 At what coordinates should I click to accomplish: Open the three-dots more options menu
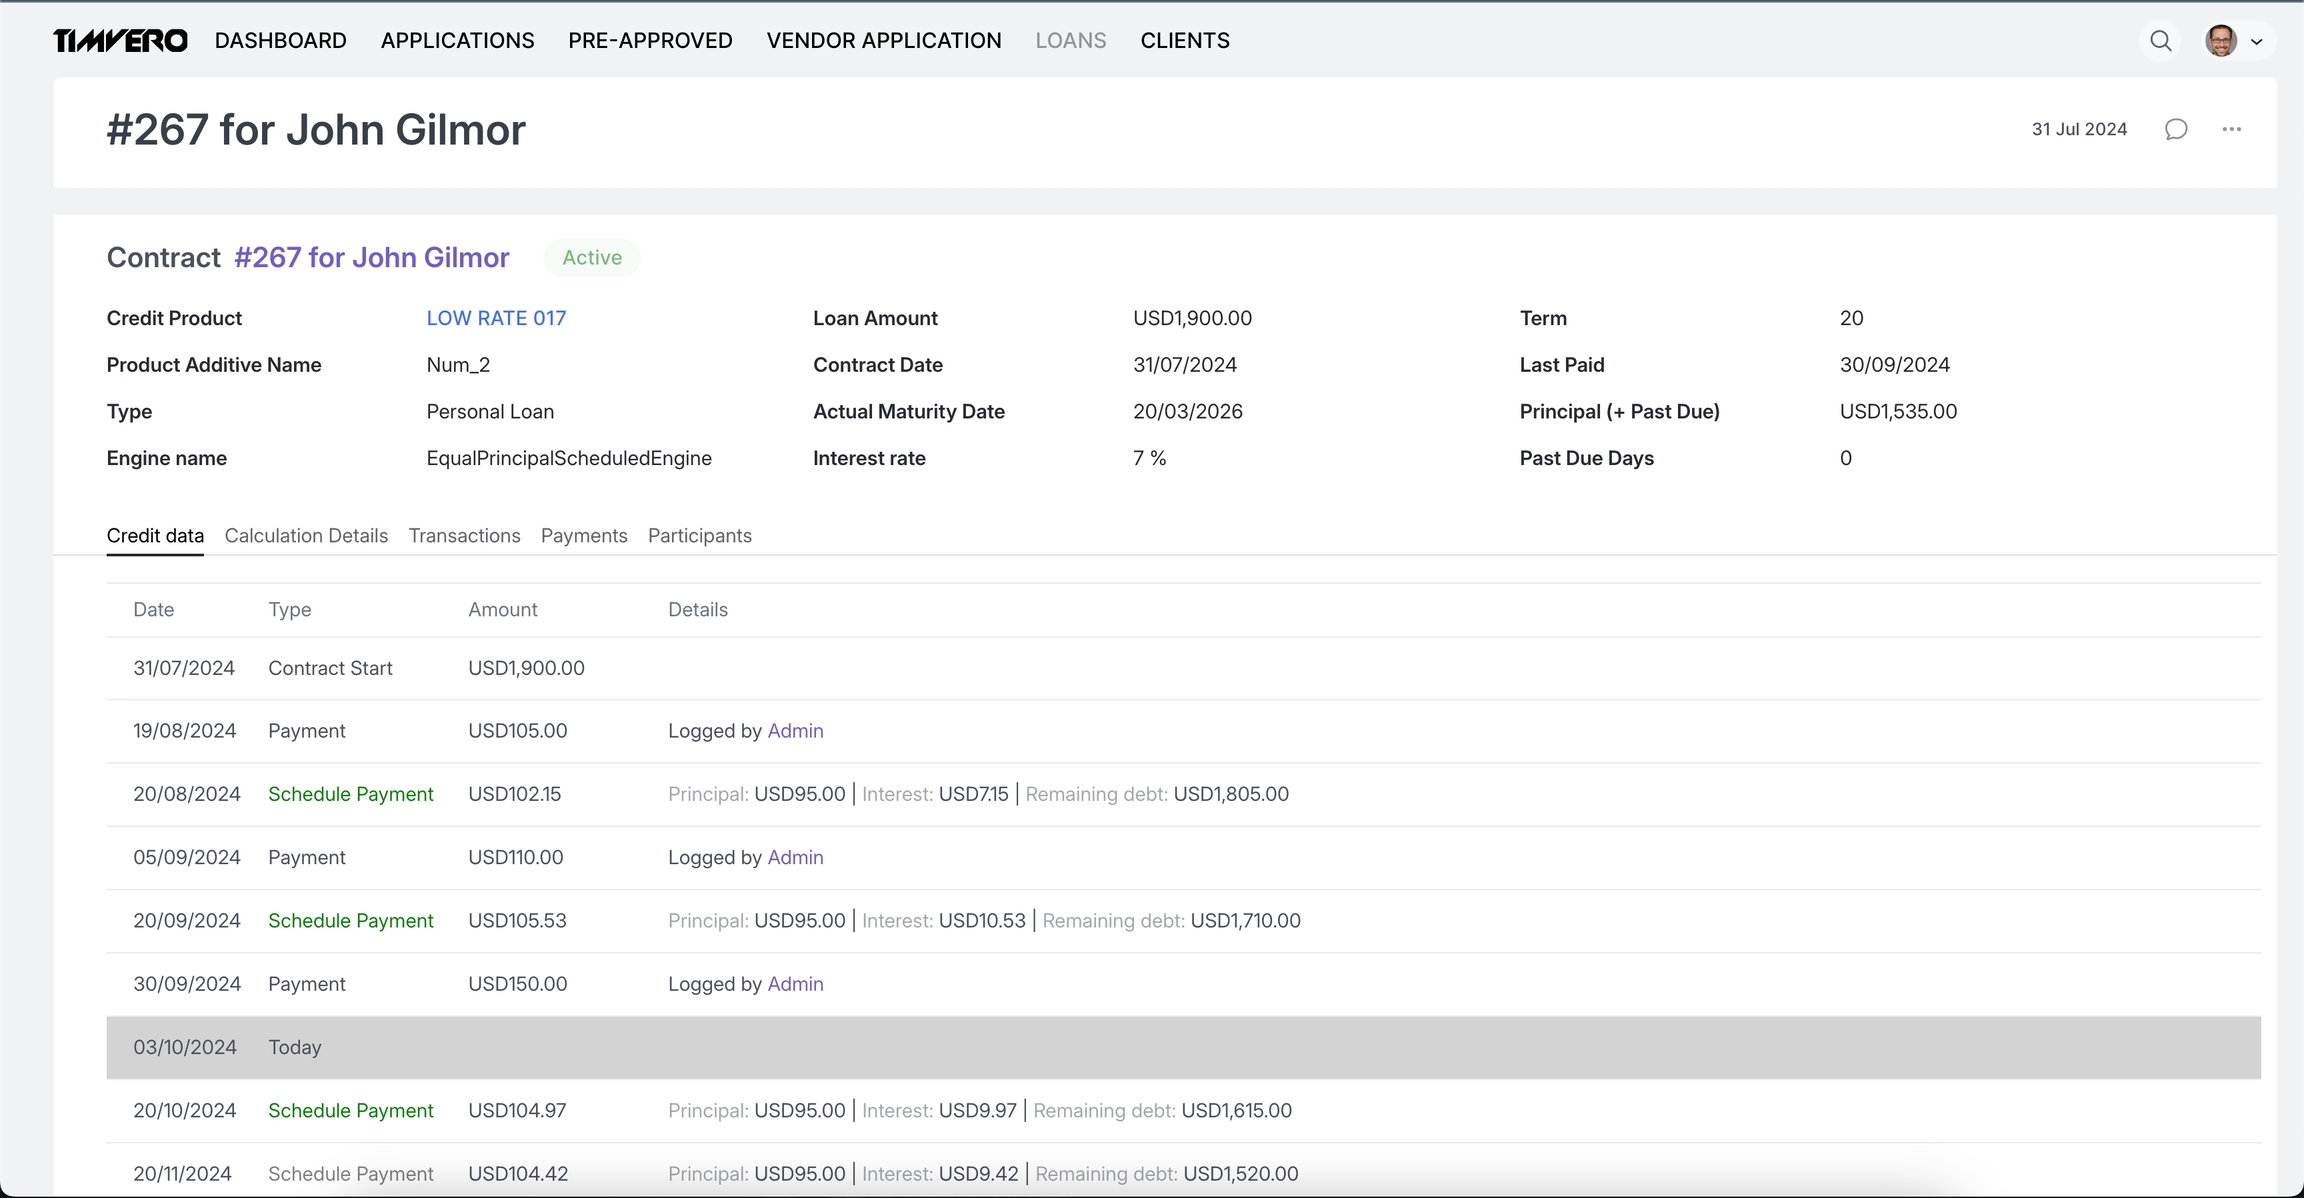tap(2231, 129)
